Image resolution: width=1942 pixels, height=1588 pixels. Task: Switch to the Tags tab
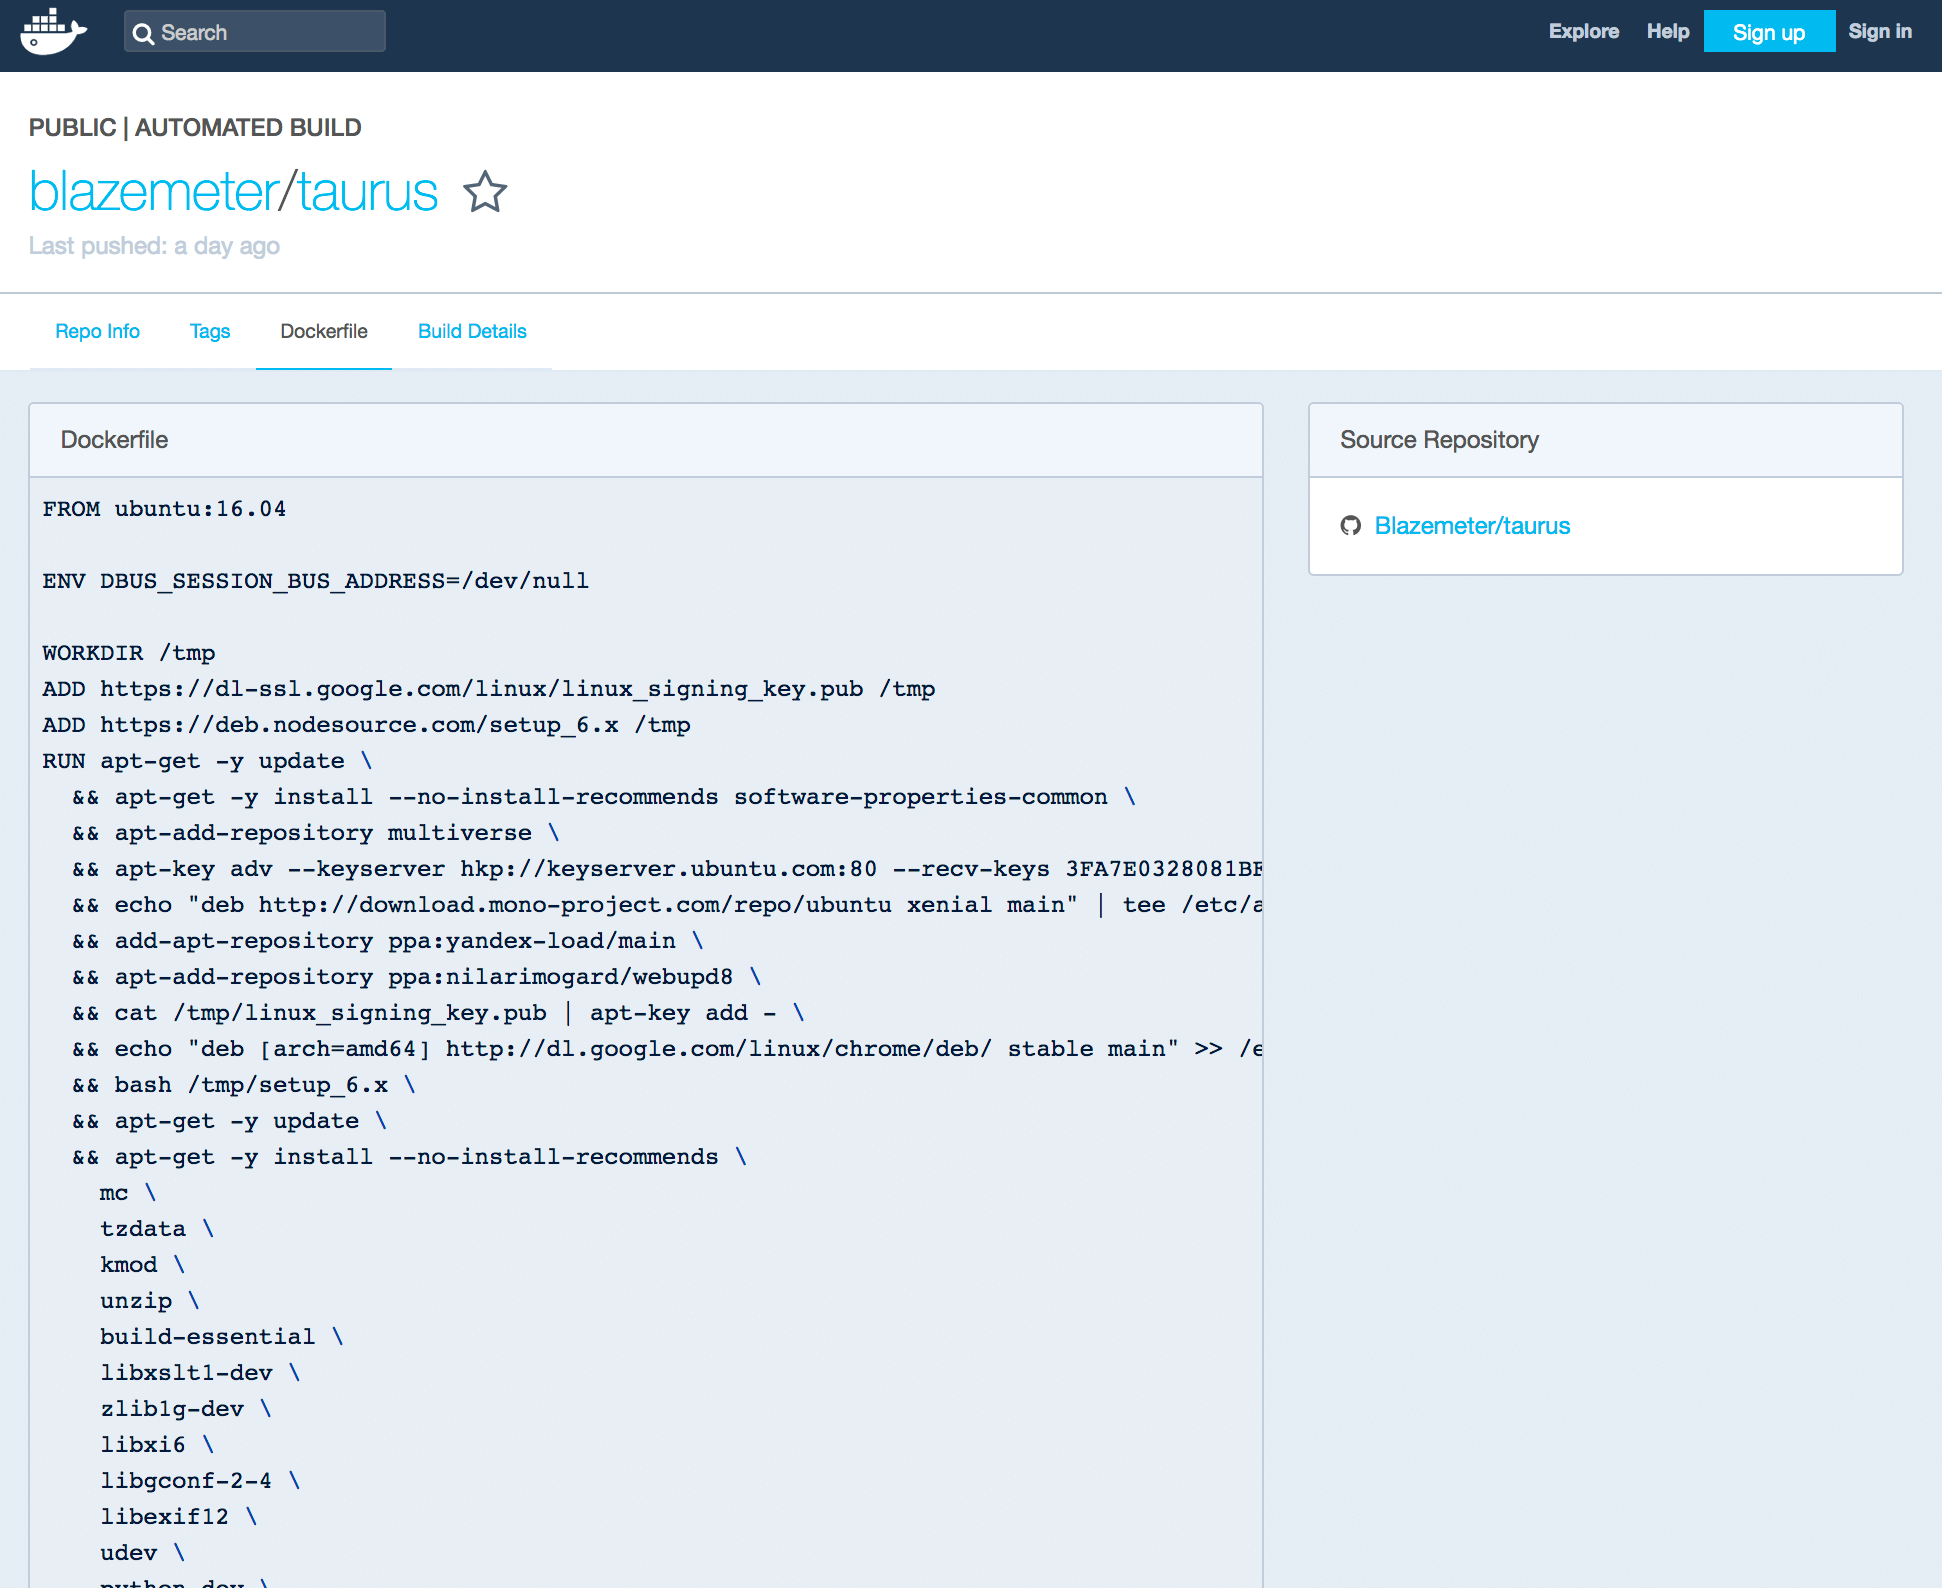pyautogui.click(x=210, y=332)
